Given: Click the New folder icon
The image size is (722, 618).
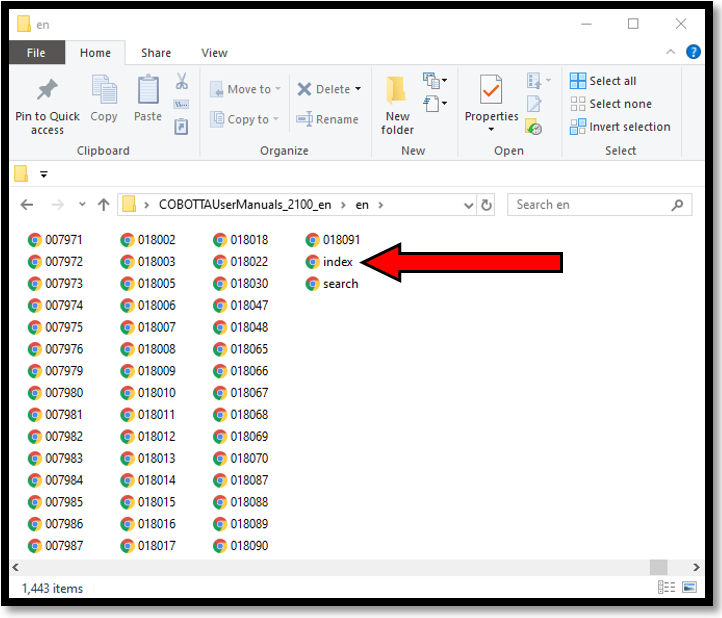Looking at the screenshot, I should [x=396, y=89].
